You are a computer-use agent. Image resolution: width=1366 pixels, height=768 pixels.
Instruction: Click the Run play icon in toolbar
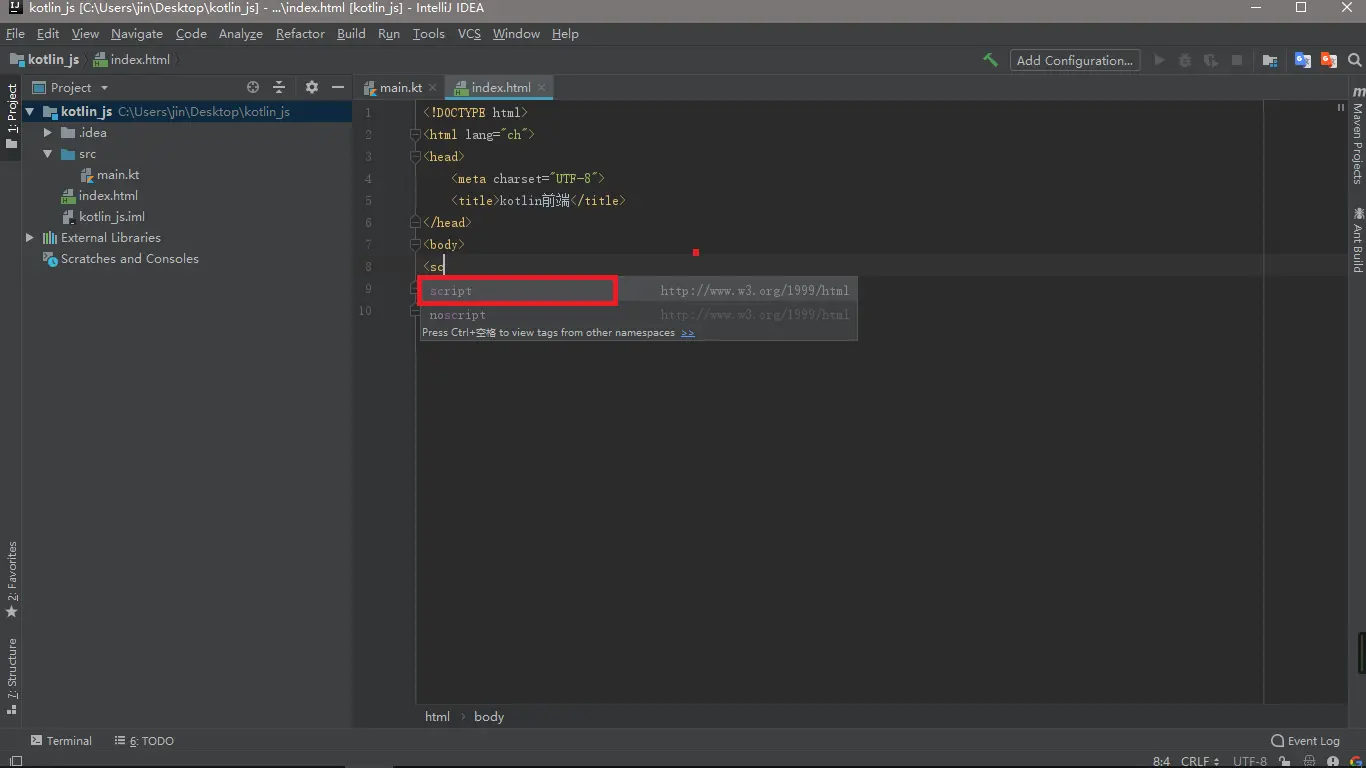tap(1159, 60)
